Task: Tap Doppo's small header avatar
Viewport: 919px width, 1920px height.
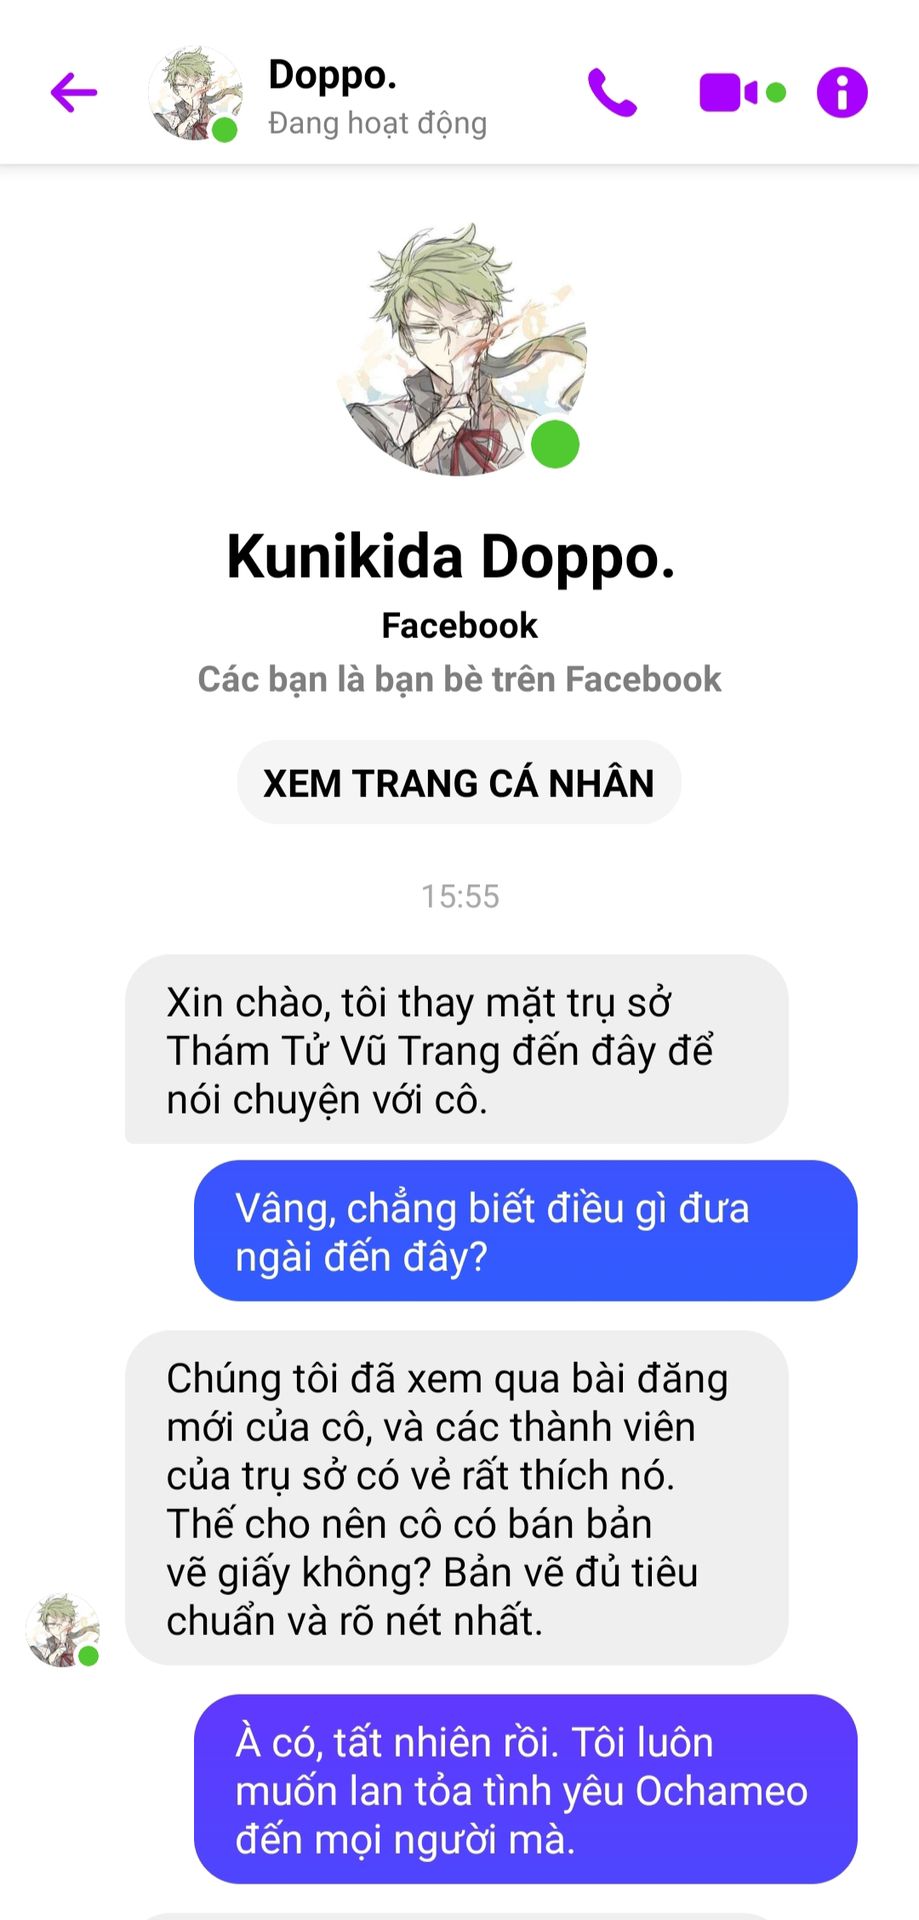Action: [x=195, y=93]
